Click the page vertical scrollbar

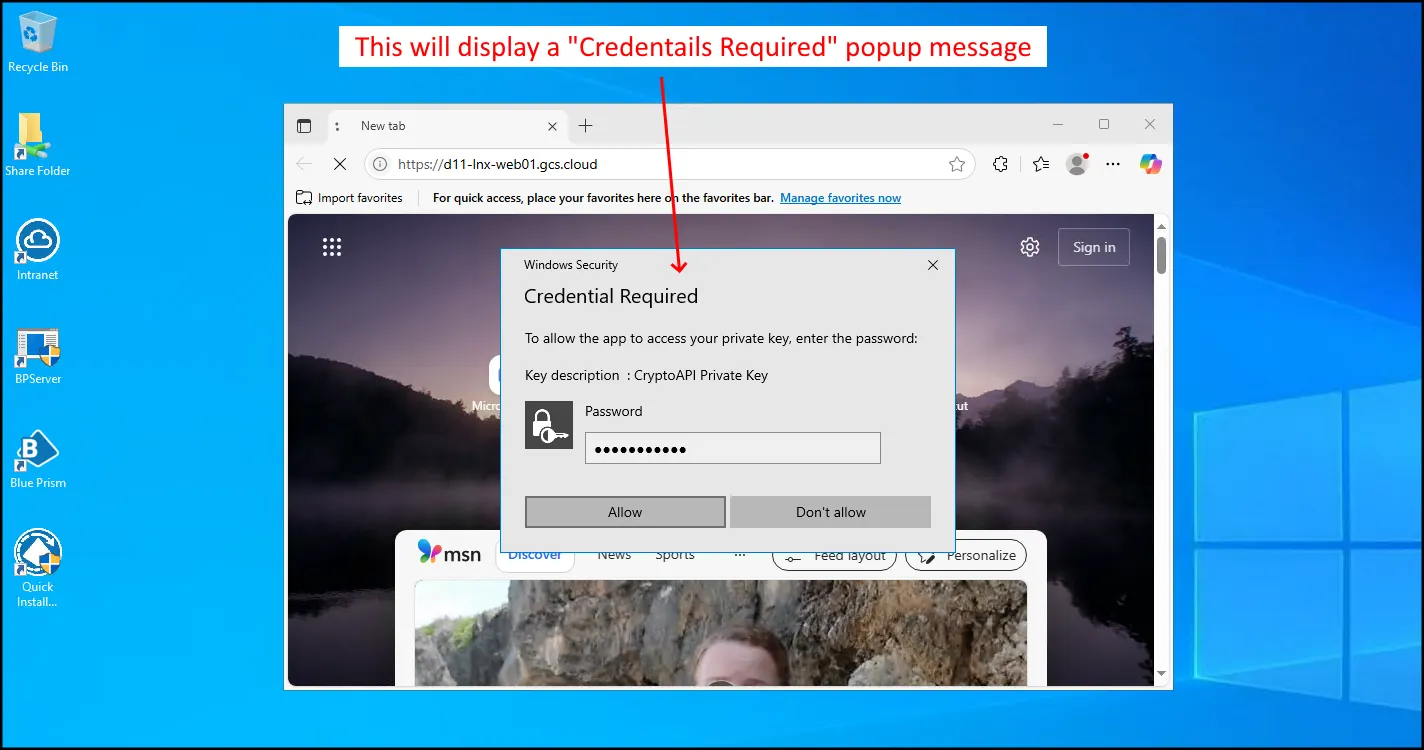click(x=1161, y=254)
